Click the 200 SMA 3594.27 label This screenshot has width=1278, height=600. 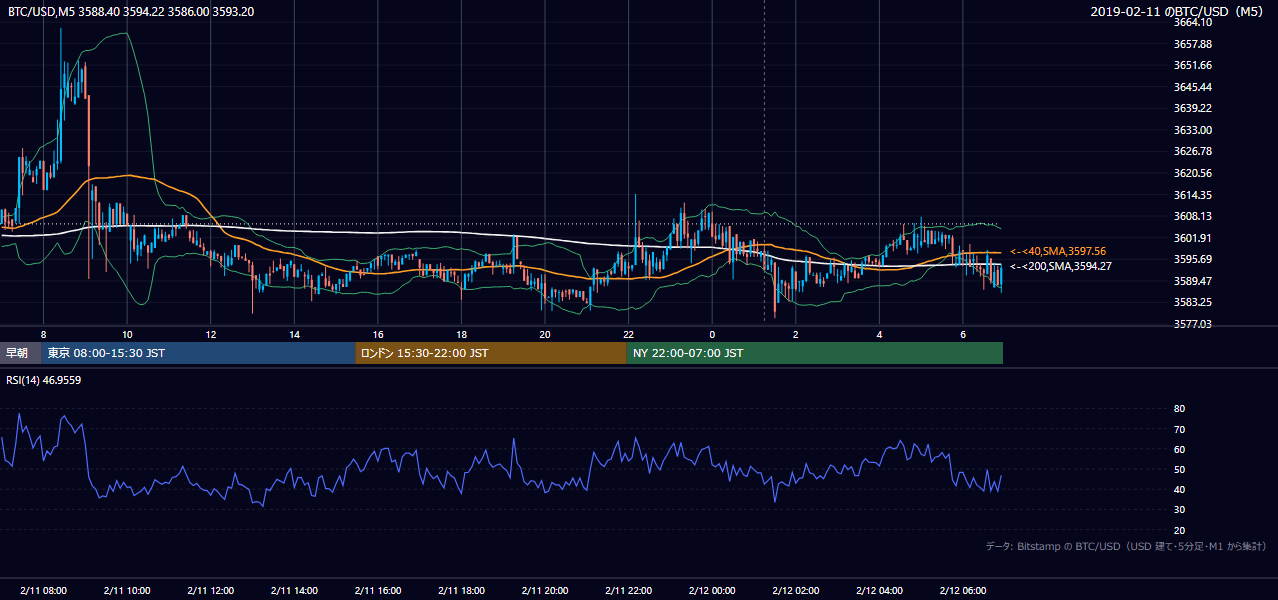pyautogui.click(x=1061, y=266)
